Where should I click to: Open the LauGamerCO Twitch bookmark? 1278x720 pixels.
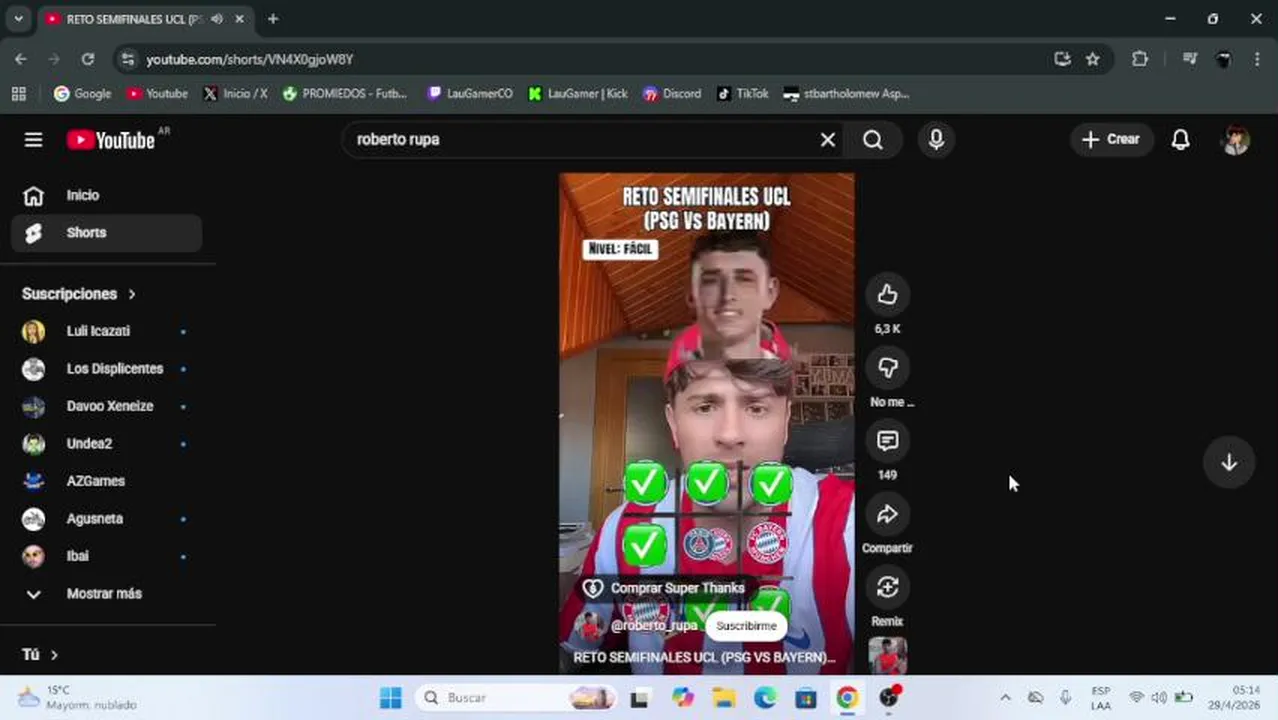point(470,94)
